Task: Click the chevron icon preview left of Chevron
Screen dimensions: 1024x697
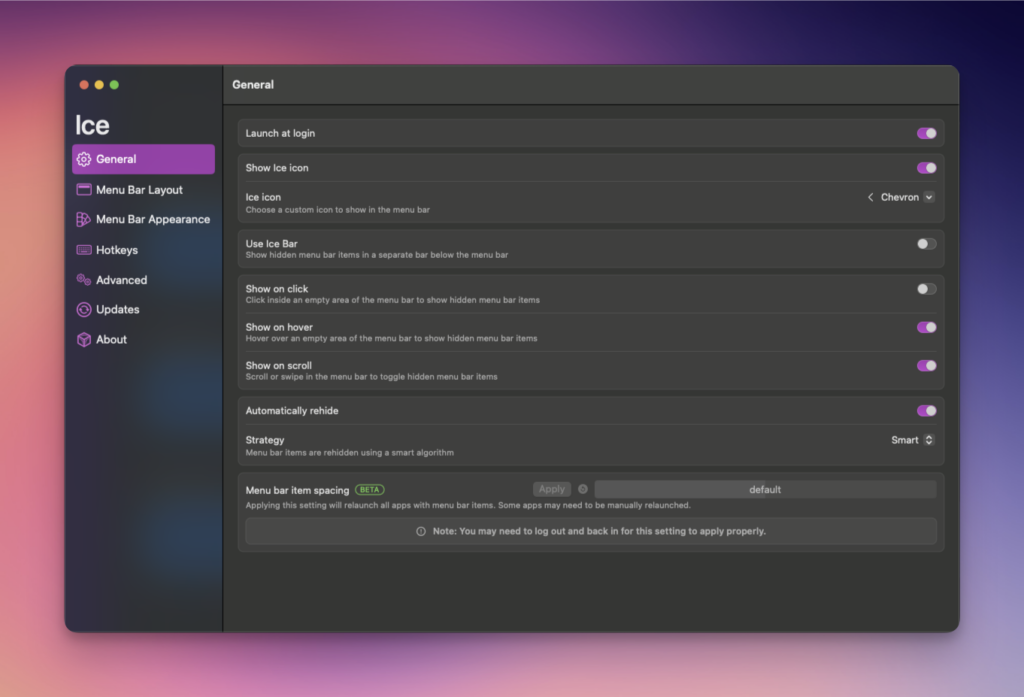Action: pos(870,197)
